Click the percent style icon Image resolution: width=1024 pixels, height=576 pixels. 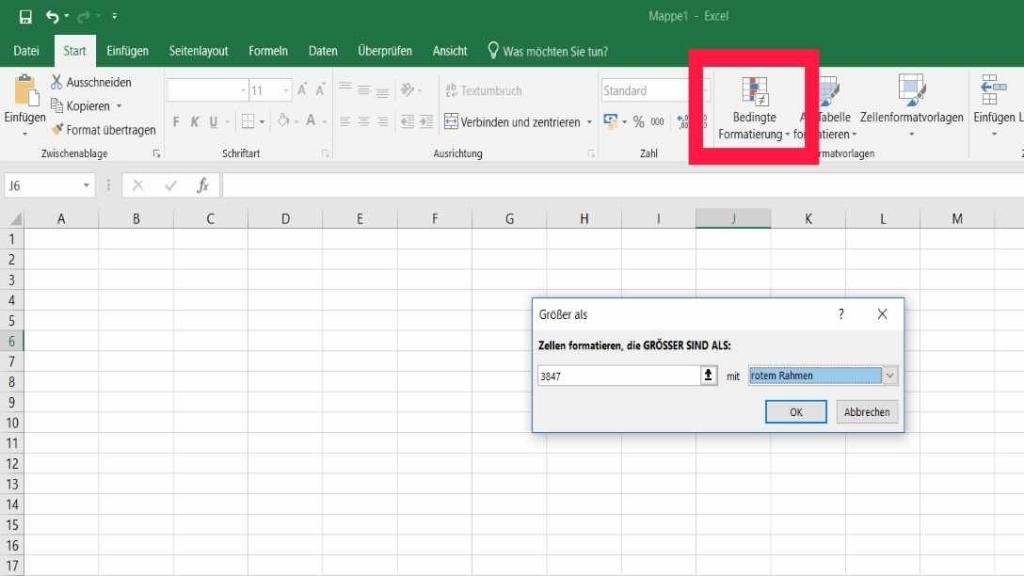[x=638, y=122]
